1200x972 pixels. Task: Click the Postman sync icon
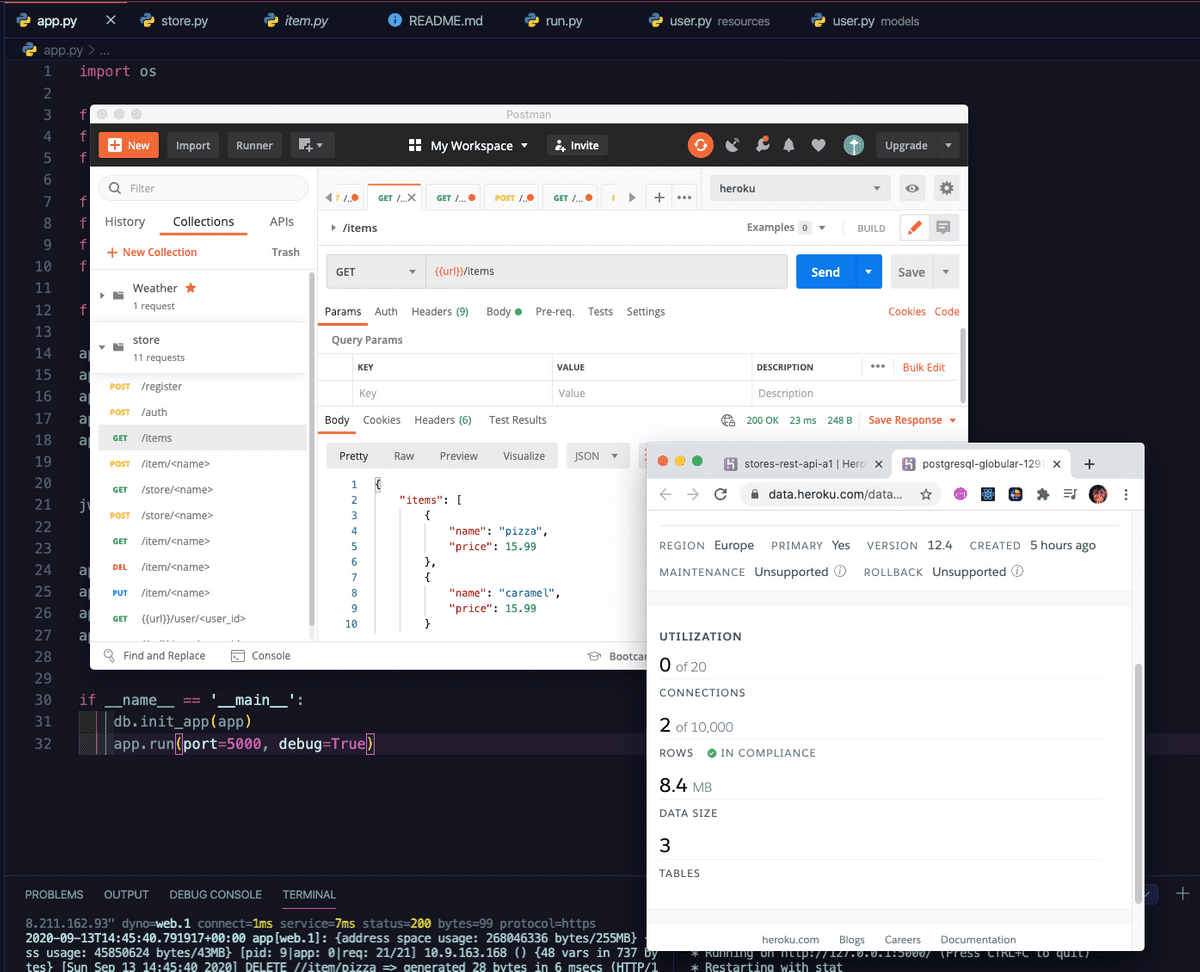pyautogui.click(x=700, y=145)
